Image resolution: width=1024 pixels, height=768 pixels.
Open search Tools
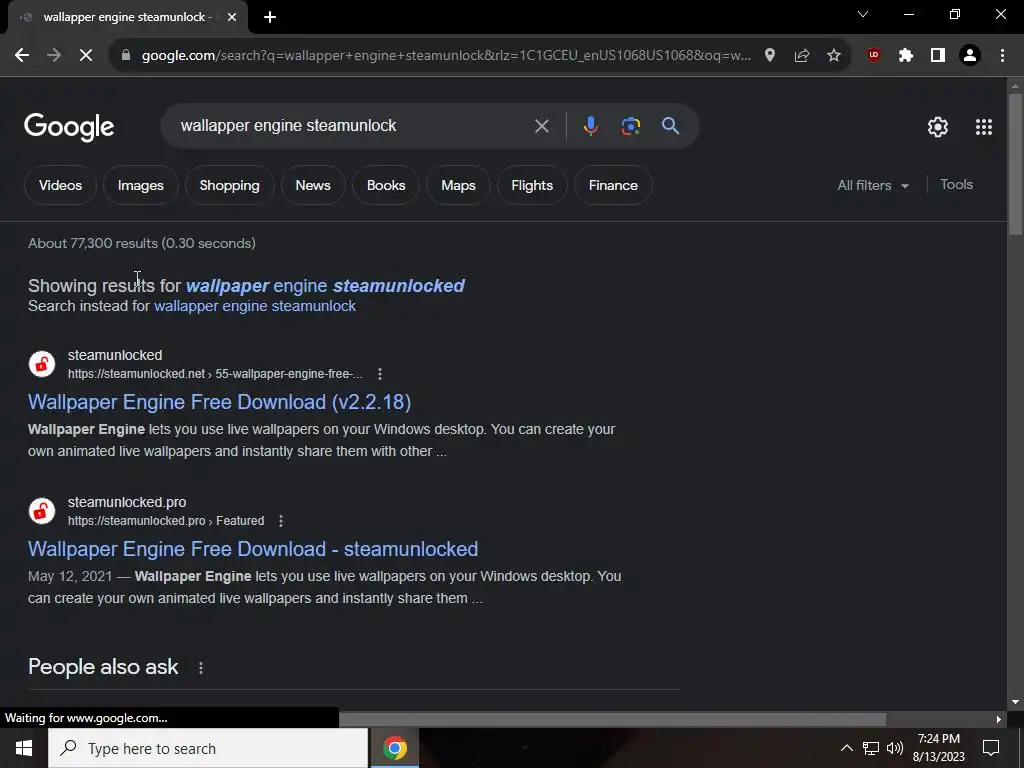click(x=956, y=185)
